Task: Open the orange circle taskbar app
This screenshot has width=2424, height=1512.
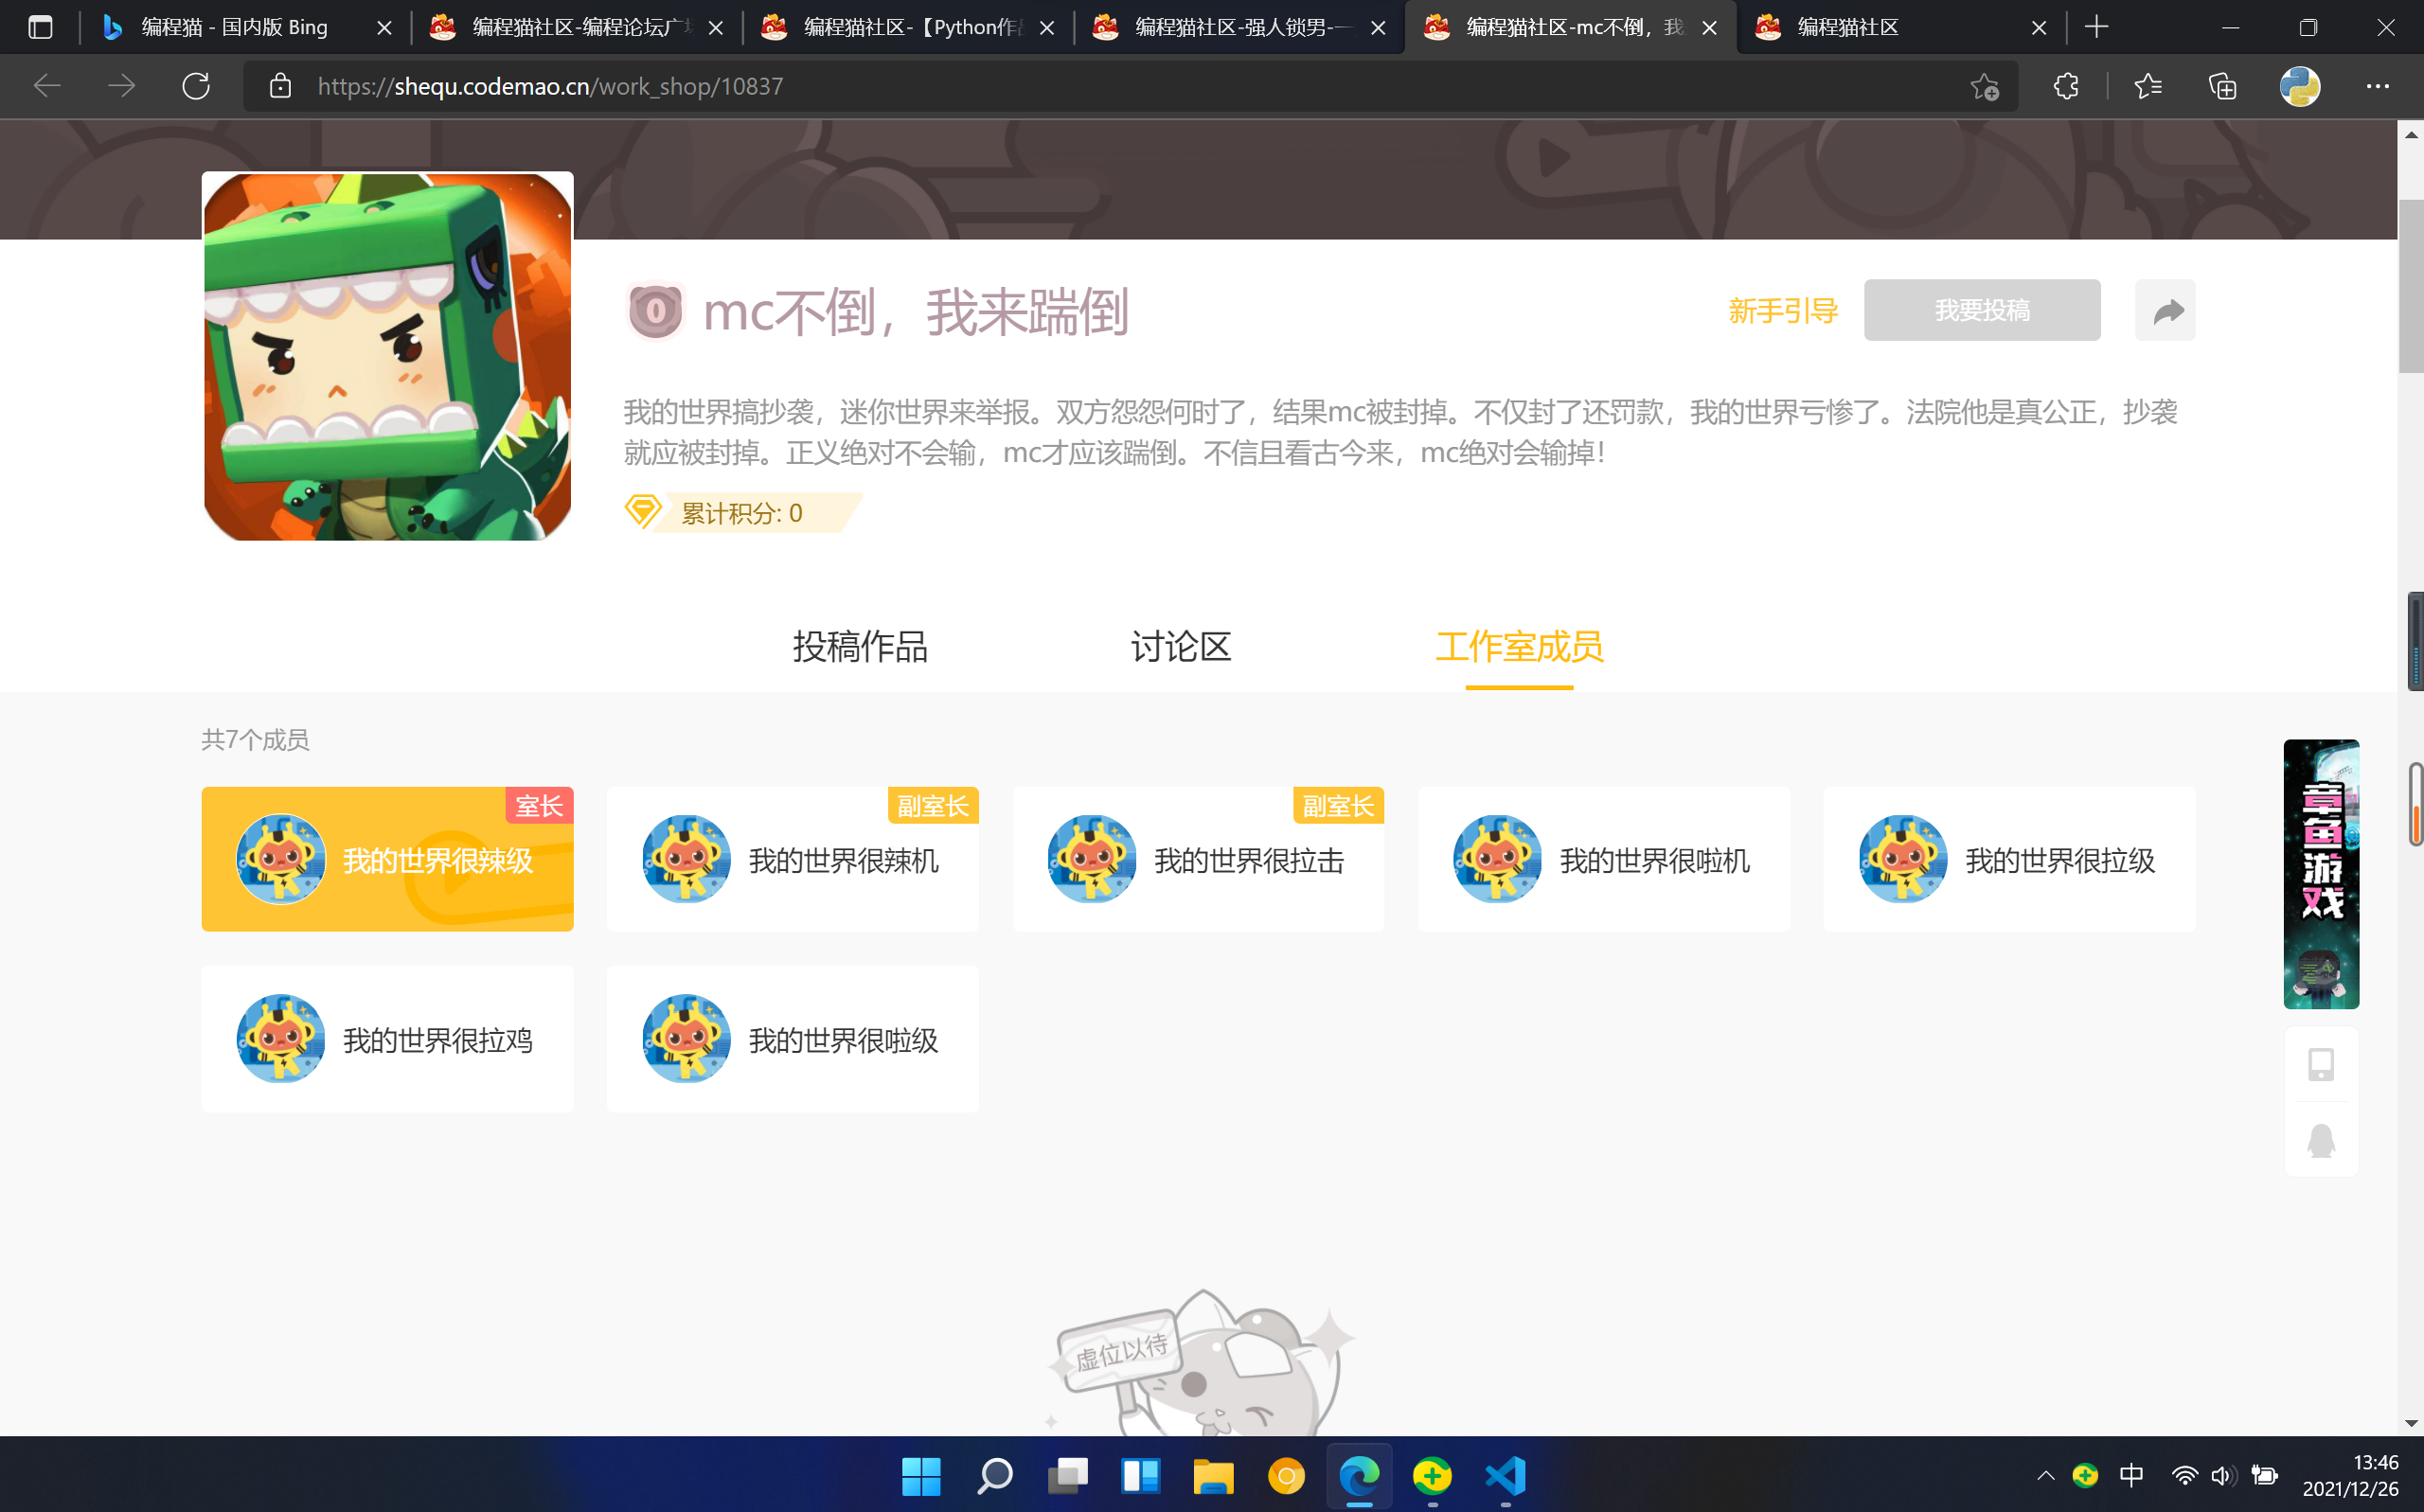Action: point(1286,1475)
